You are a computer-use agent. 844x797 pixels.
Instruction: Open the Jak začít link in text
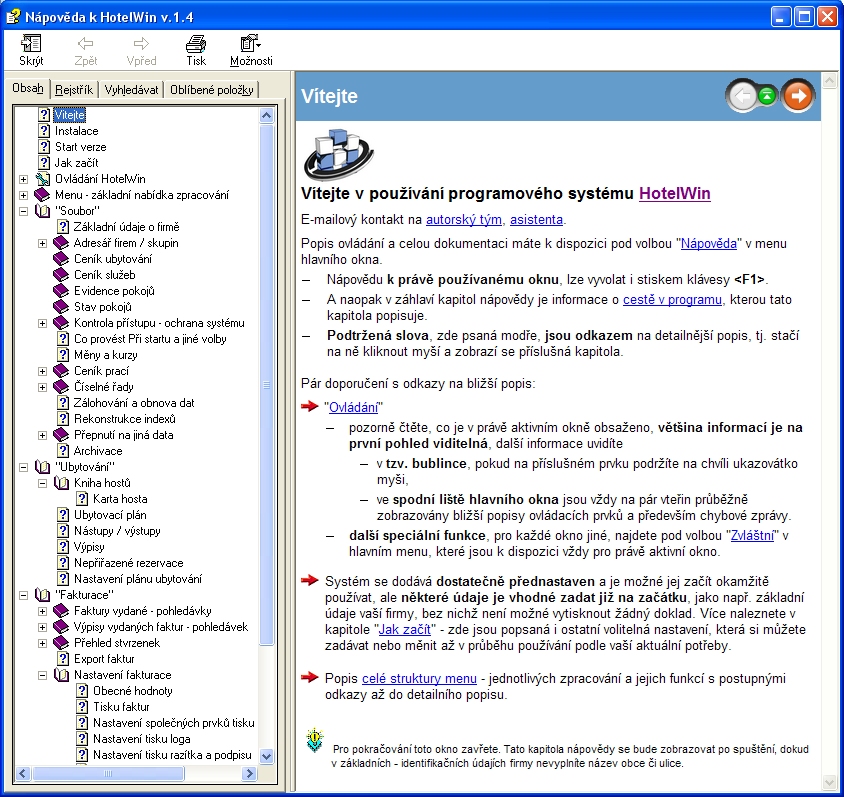(405, 629)
